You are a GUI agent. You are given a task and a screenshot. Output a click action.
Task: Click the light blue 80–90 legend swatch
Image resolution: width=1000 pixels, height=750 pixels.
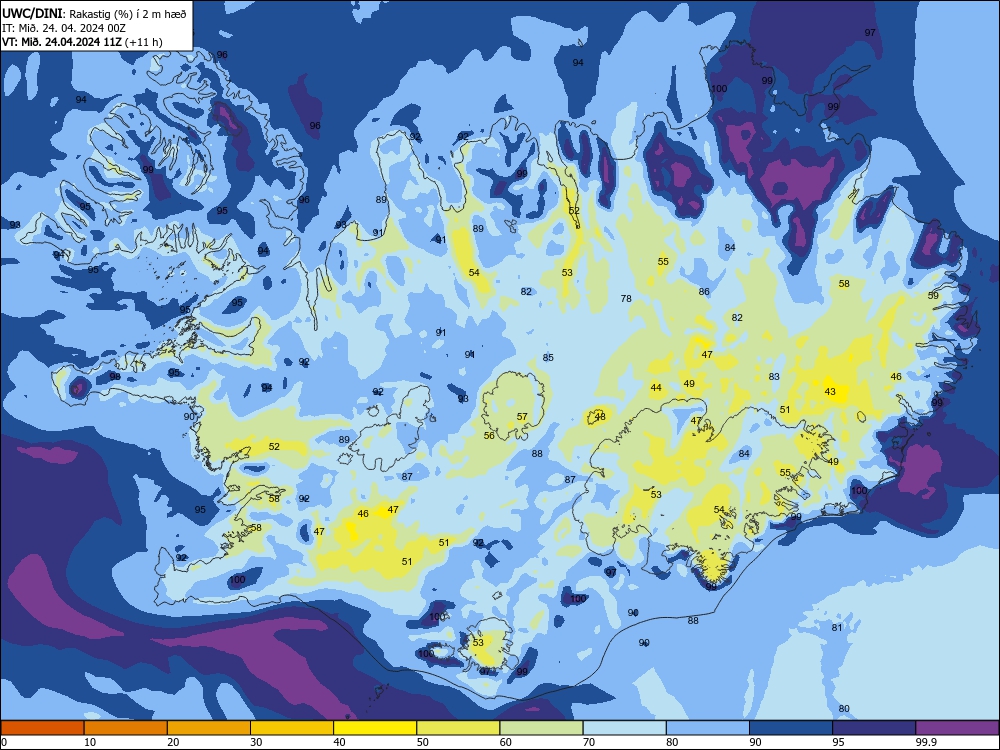point(708,728)
